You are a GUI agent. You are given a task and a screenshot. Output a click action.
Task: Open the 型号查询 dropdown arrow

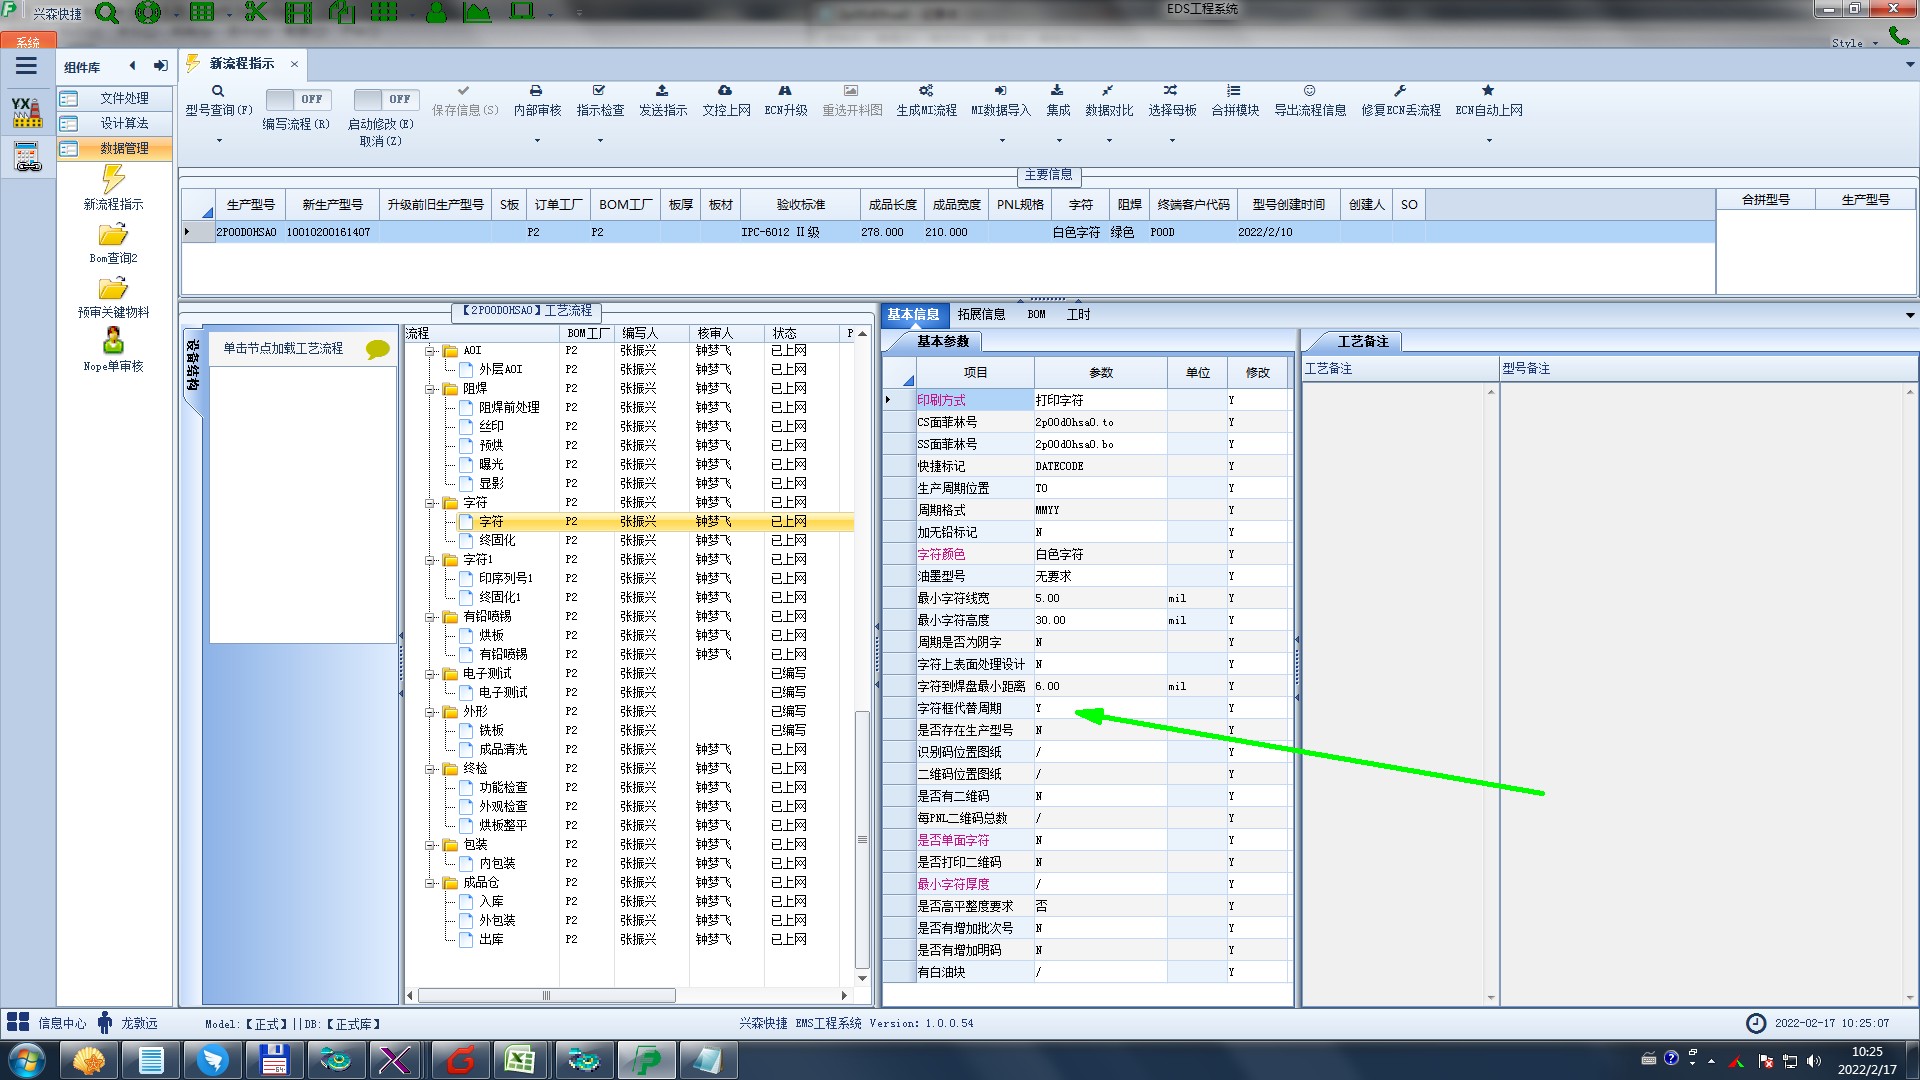click(x=219, y=141)
